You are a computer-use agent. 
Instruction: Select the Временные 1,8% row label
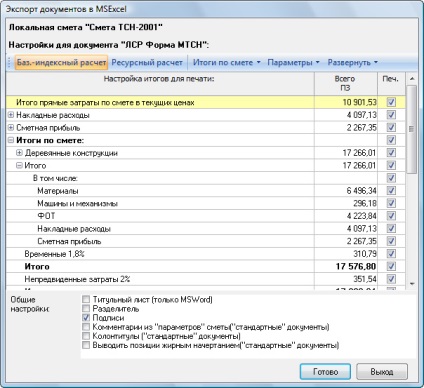(x=54, y=254)
